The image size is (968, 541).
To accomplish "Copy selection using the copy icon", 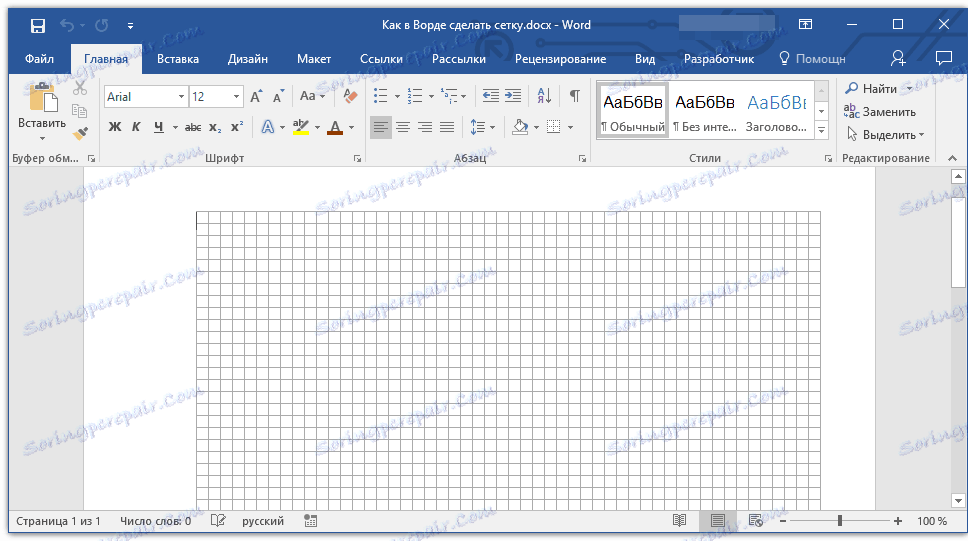I will click(x=80, y=111).
